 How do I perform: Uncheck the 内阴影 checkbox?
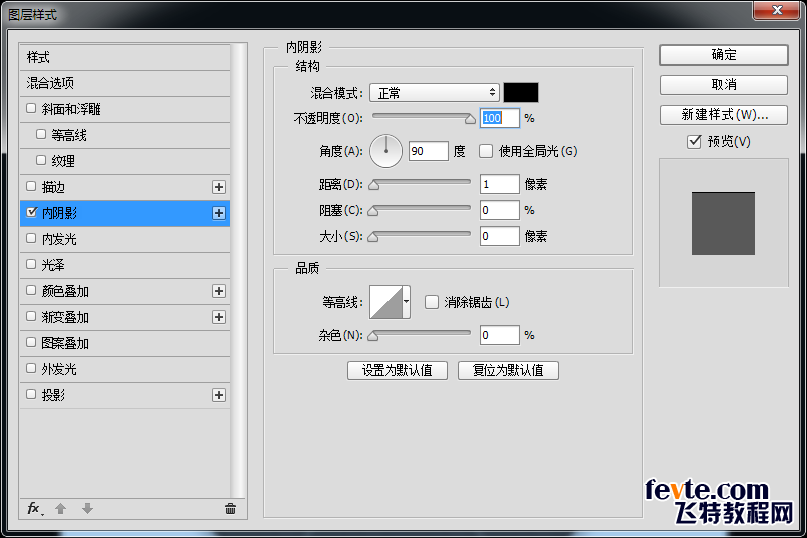click(31, 212)
